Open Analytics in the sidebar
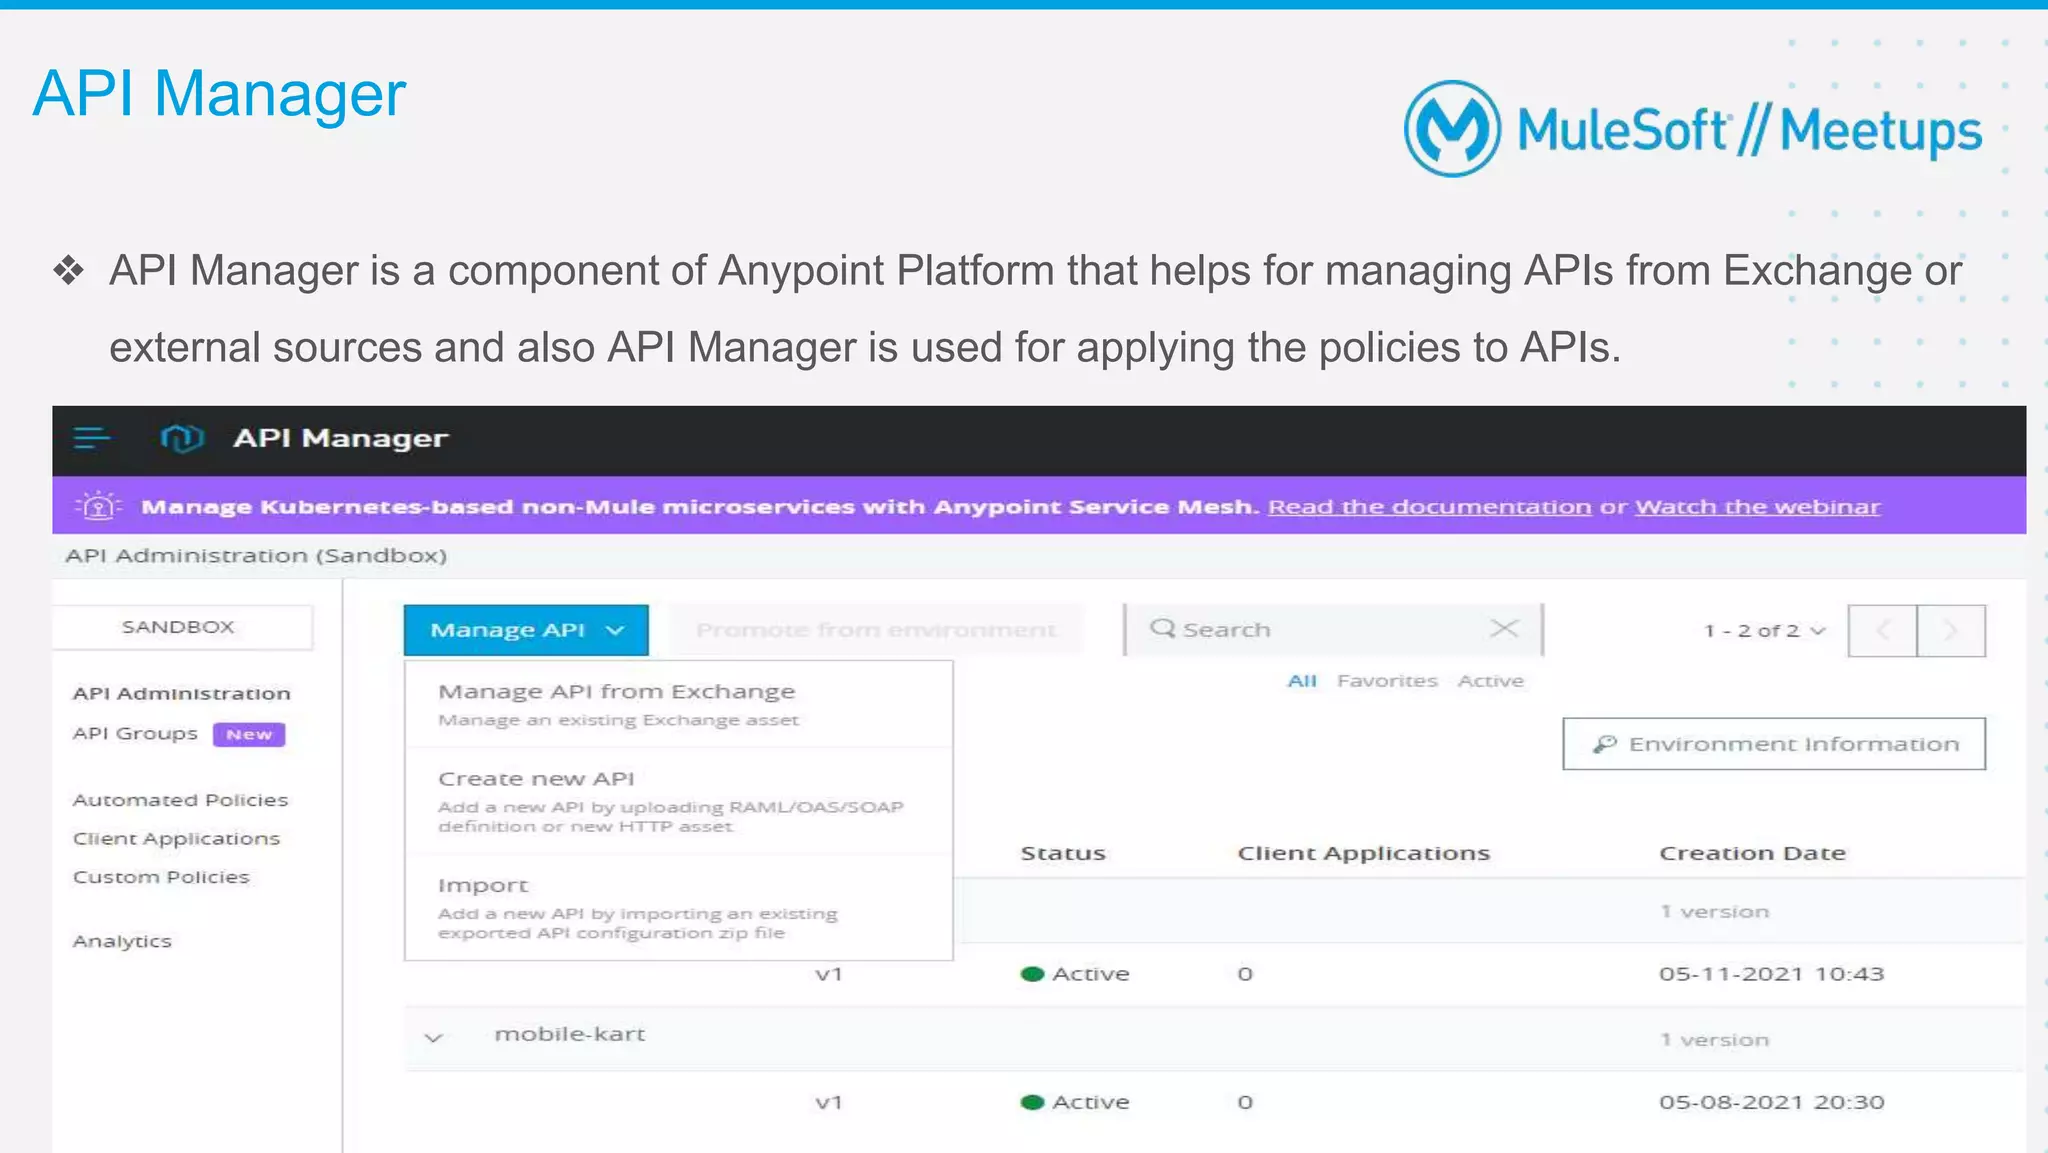The image size is (2048, 1153). pyautogui.click(x=122, y=941)
